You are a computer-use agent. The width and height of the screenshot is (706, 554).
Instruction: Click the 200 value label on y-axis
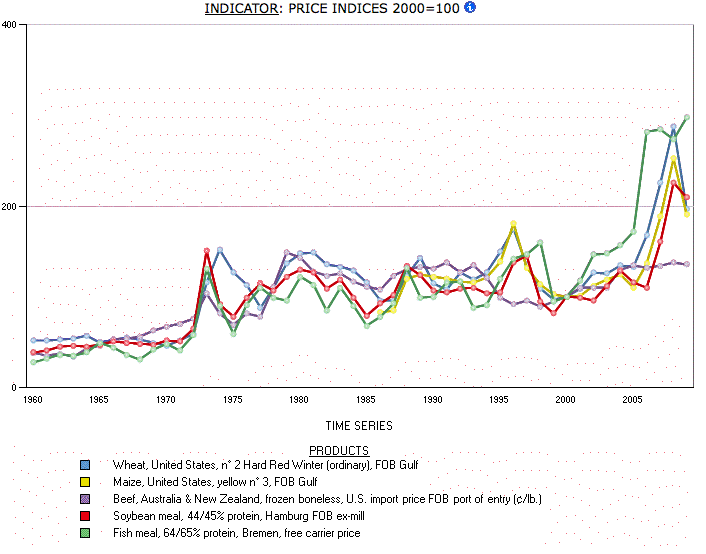click(x=9, y=206)
